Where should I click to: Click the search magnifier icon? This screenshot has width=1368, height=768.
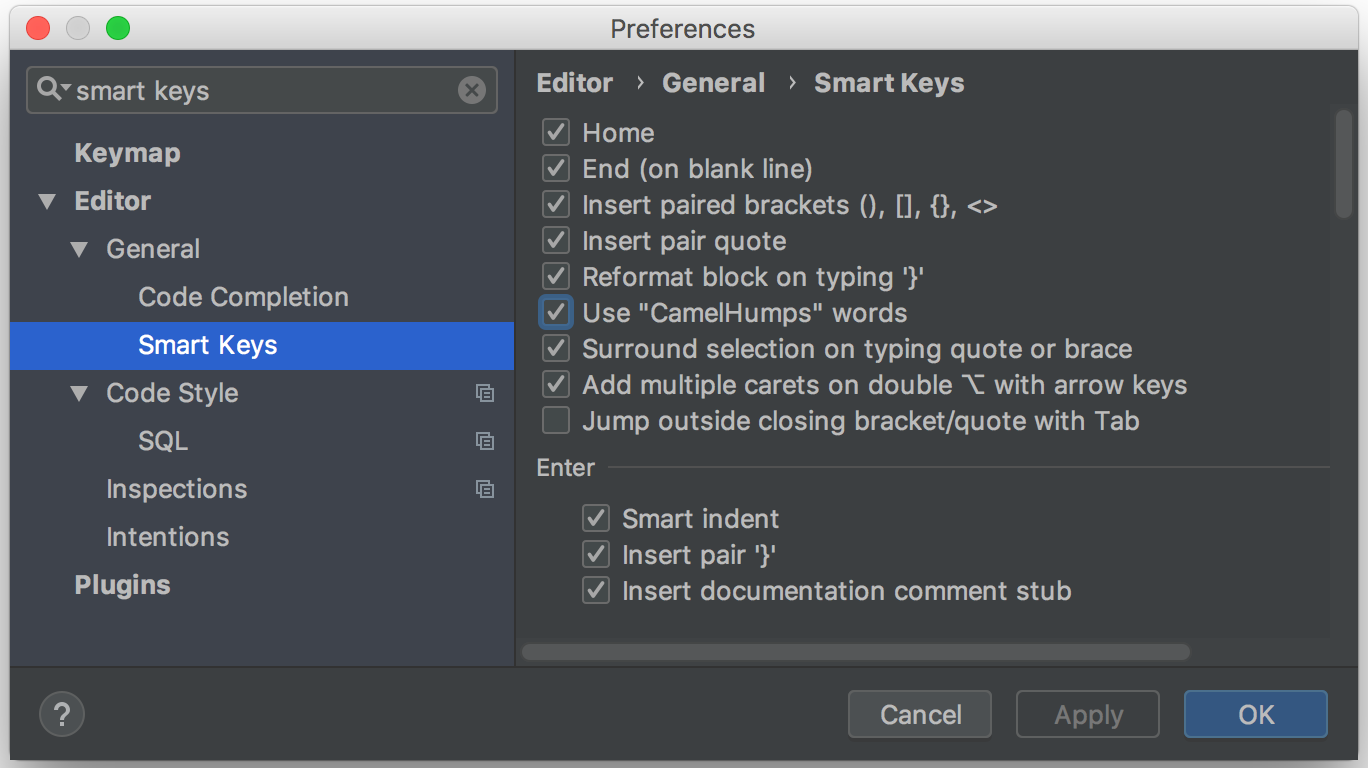click(x=52, y=90)
